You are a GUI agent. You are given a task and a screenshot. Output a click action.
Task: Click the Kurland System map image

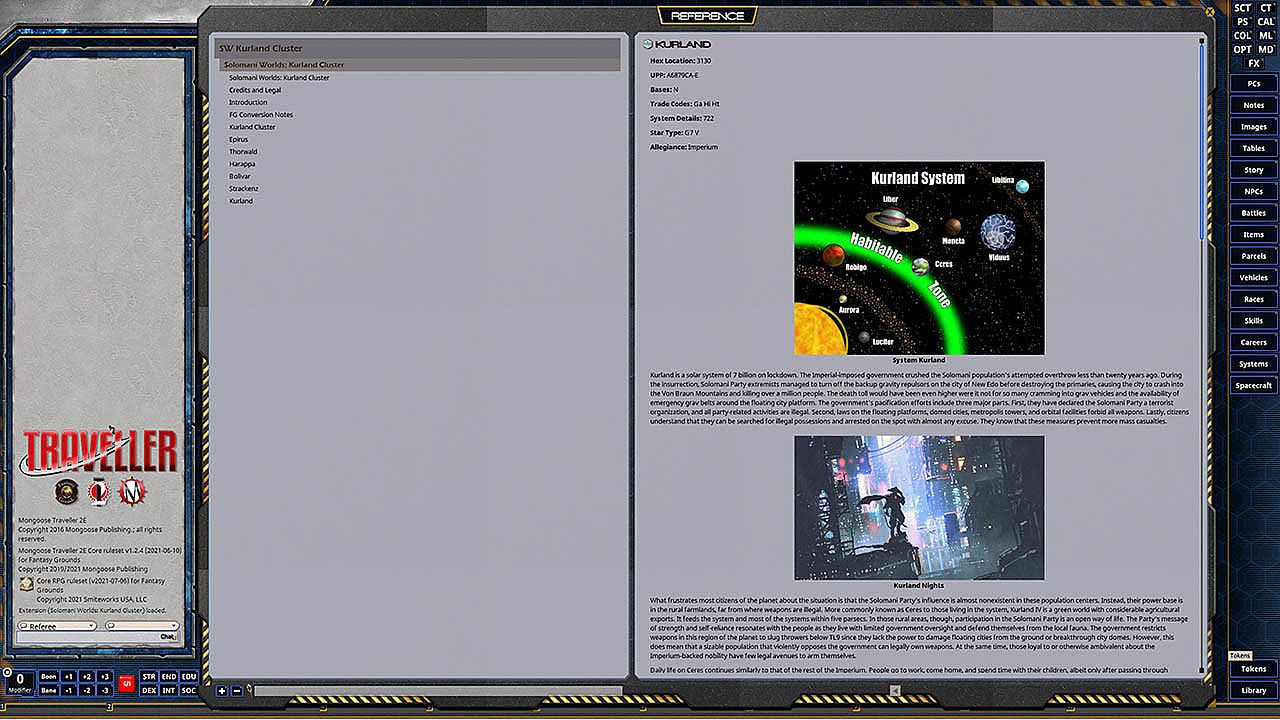[x=919, y=258]
